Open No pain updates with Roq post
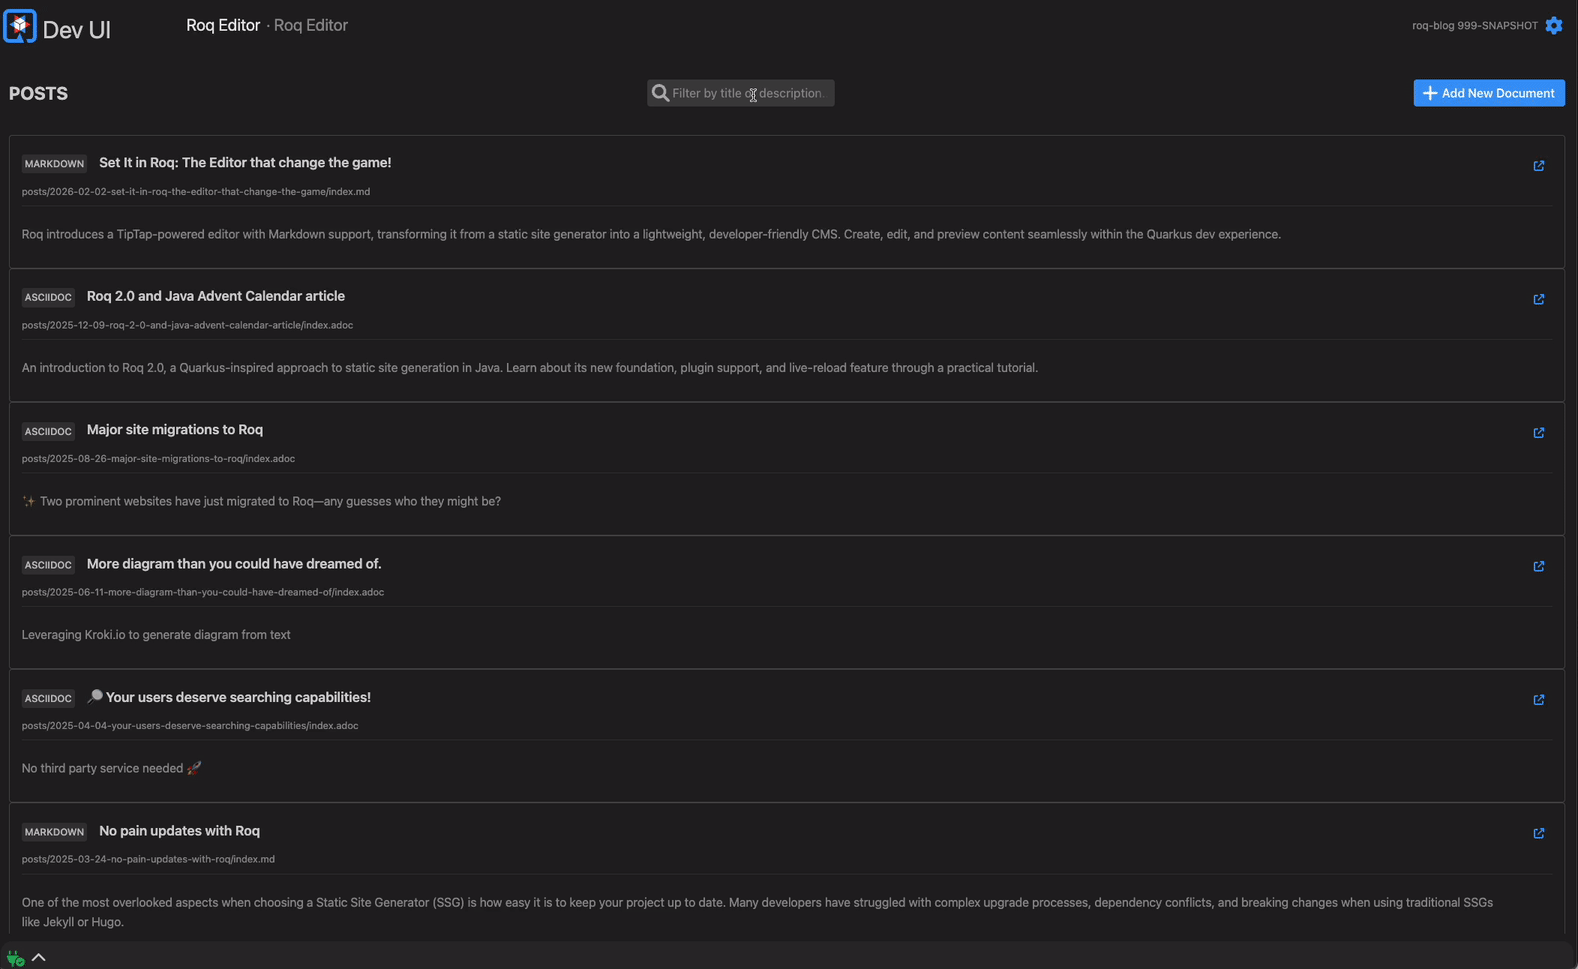 click(x=179, y=831)
